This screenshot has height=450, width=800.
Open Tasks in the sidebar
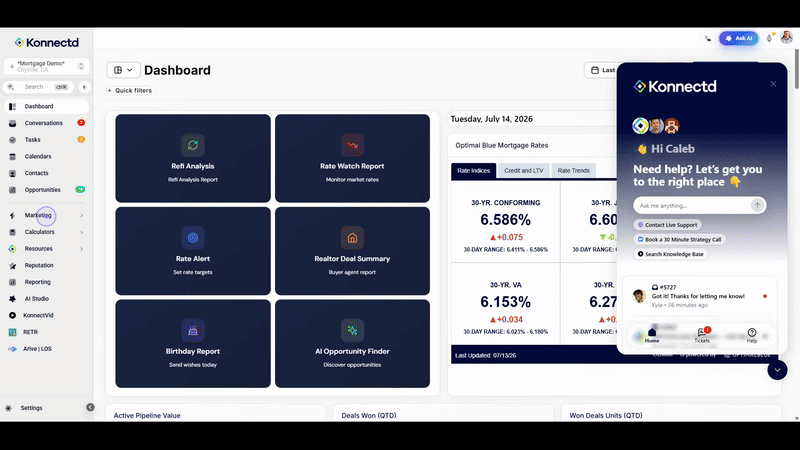pyautogui.click(x=46, y=140)
